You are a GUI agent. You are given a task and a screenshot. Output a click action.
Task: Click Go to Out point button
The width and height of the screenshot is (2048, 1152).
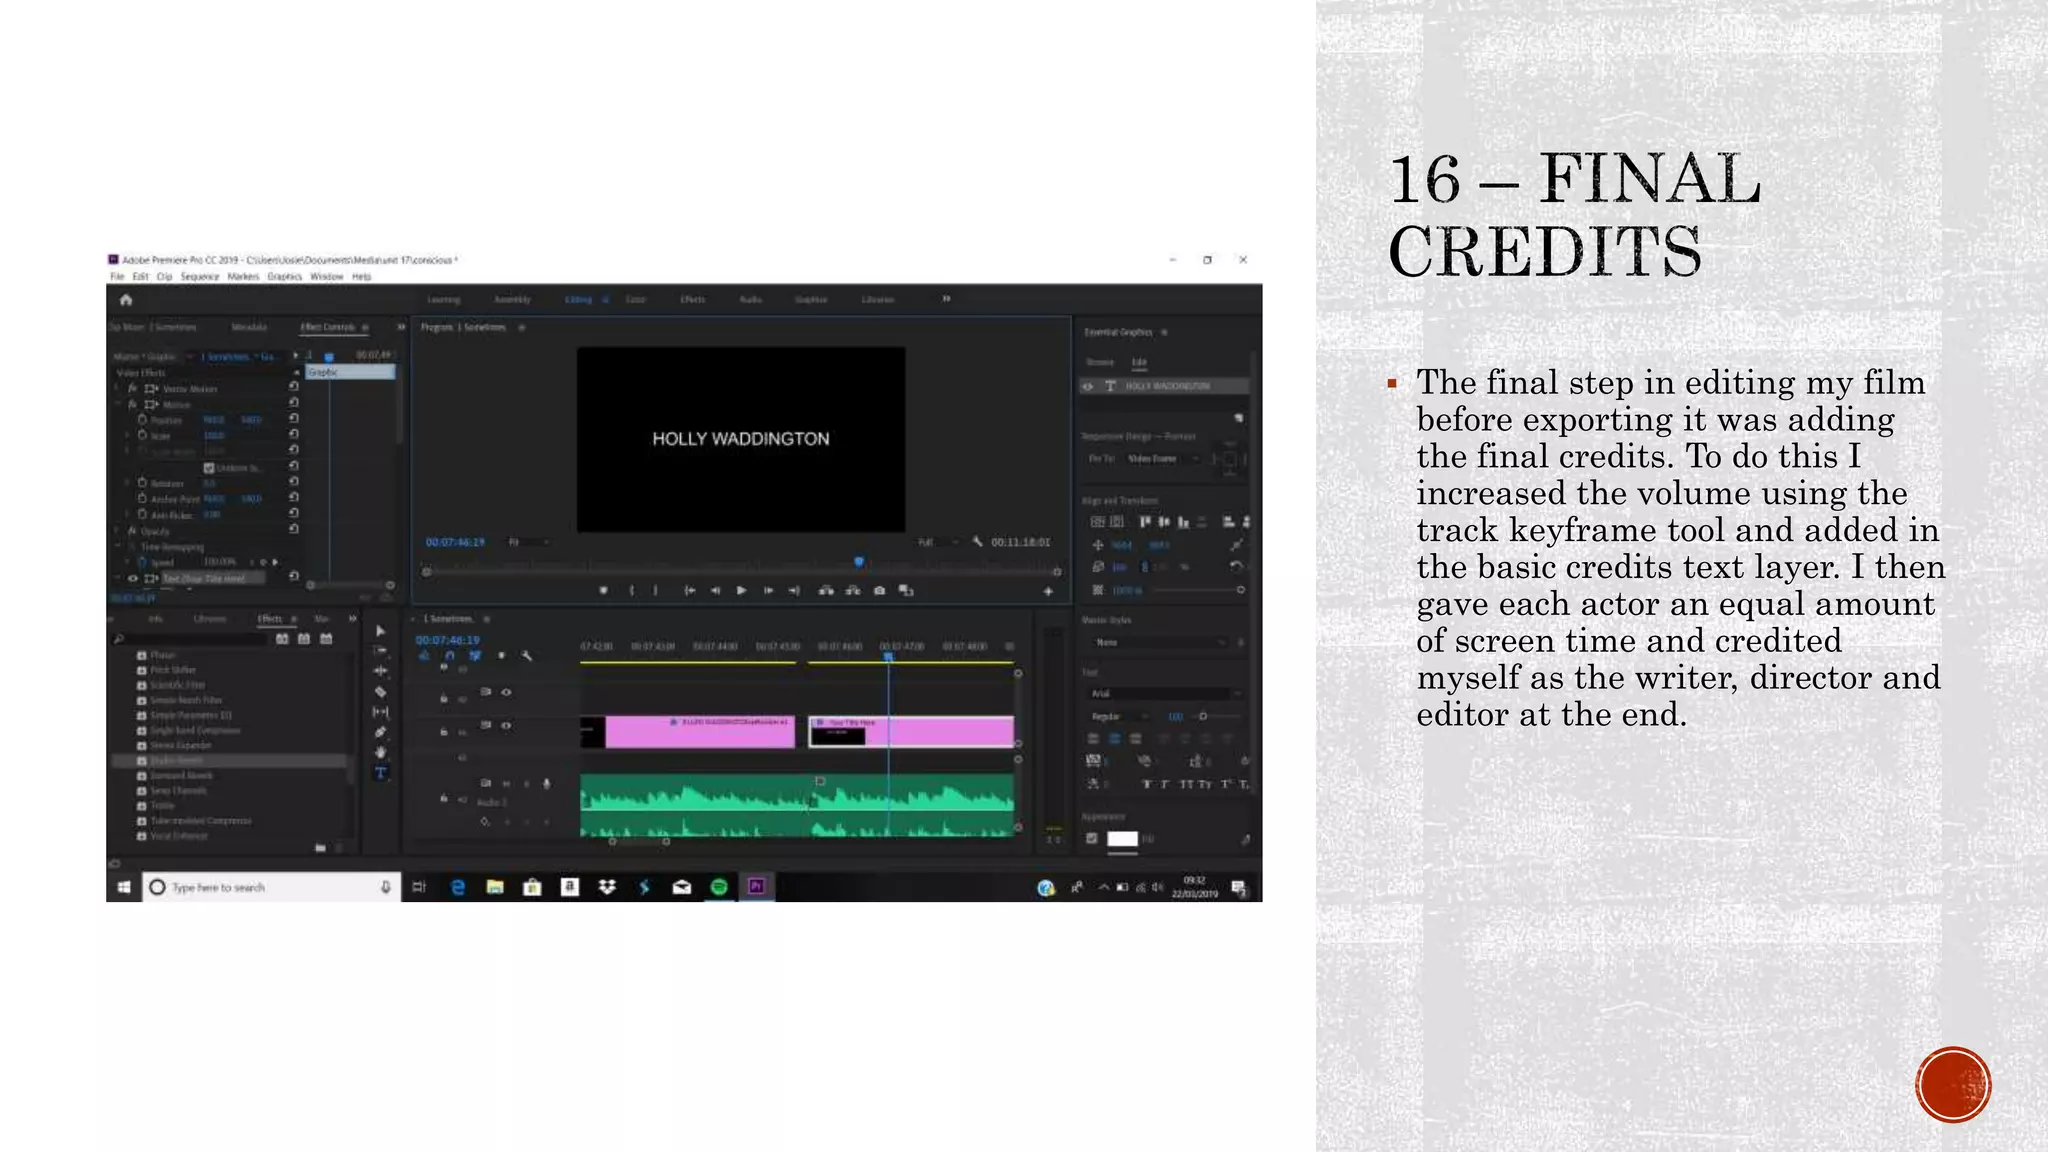tap(794, 591)
